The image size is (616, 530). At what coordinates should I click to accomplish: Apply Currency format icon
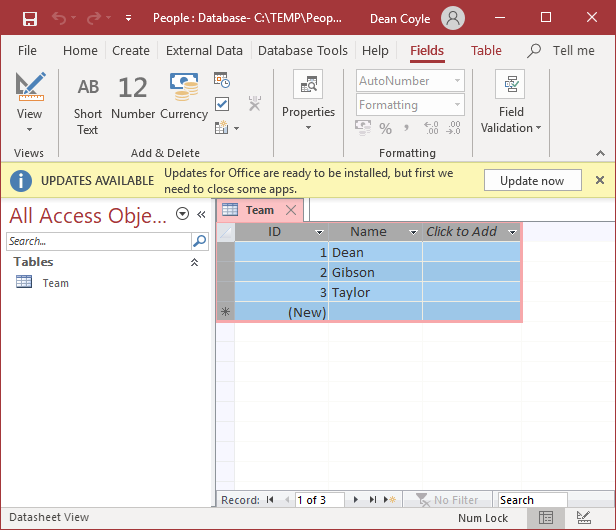(x=363, y=128)
